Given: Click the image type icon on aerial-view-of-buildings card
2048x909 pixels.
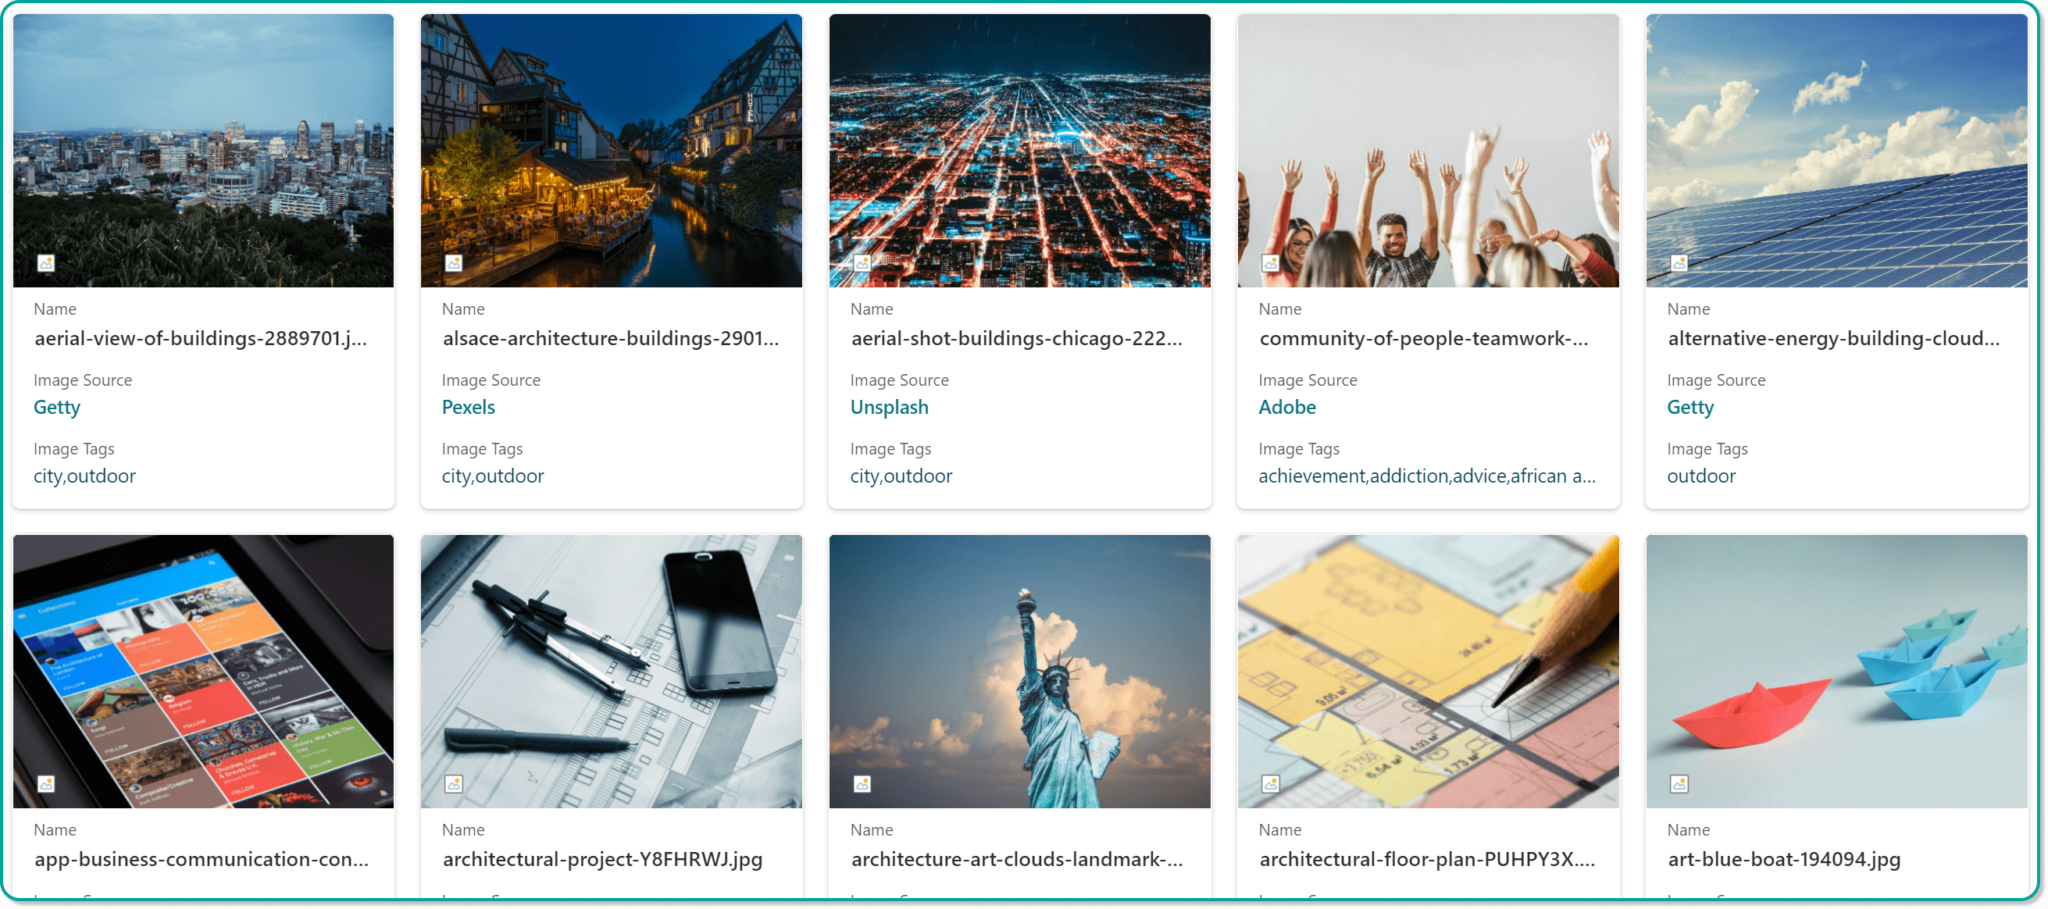Looking at the screenshot, I should tap(45, 264).
